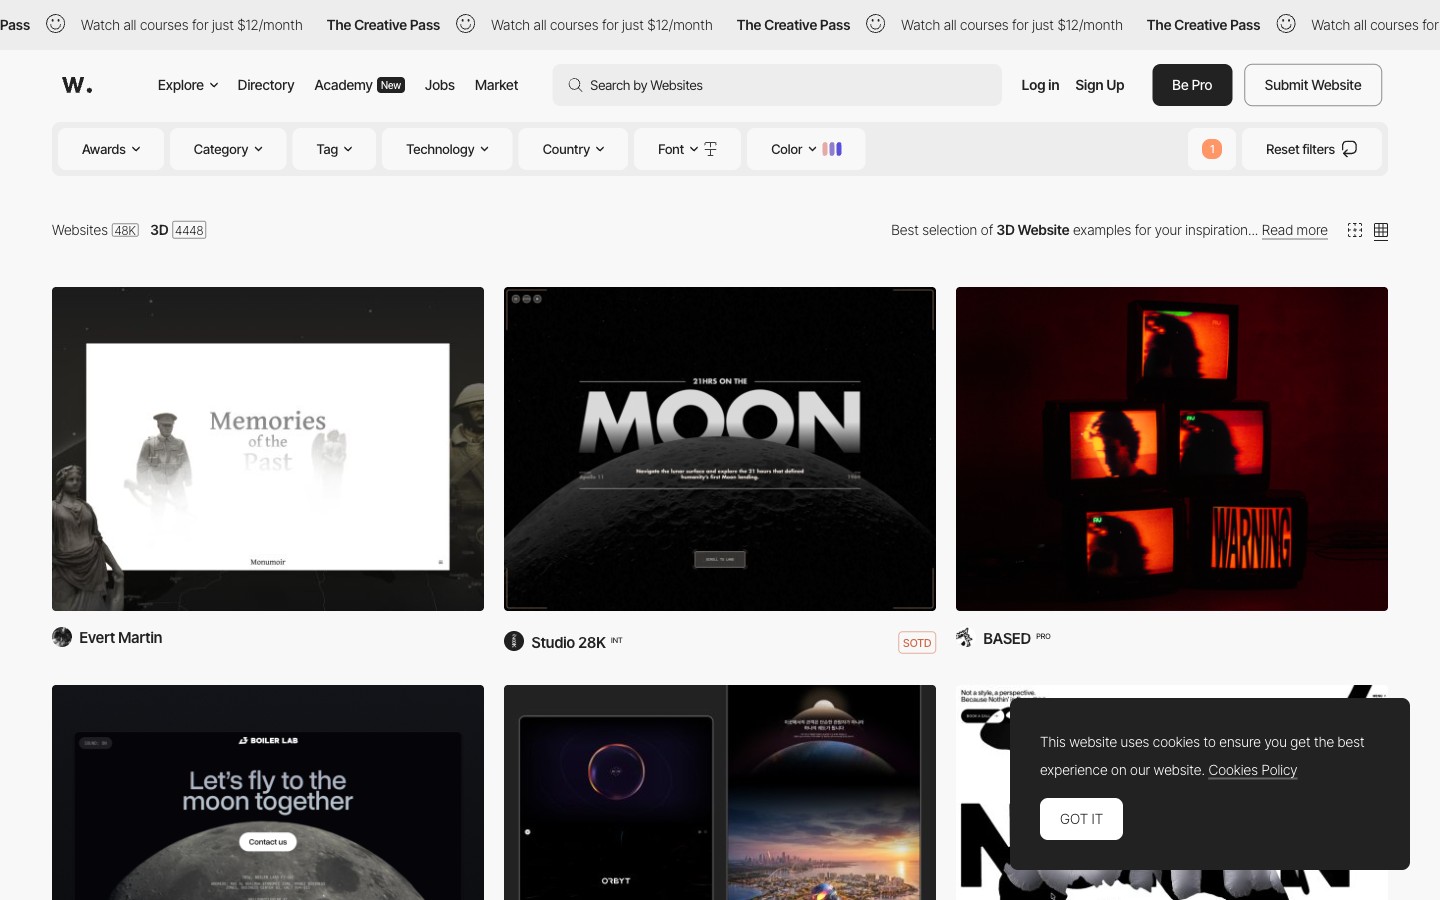Open the ORBYT website thumbnail

tap(720, 792)
